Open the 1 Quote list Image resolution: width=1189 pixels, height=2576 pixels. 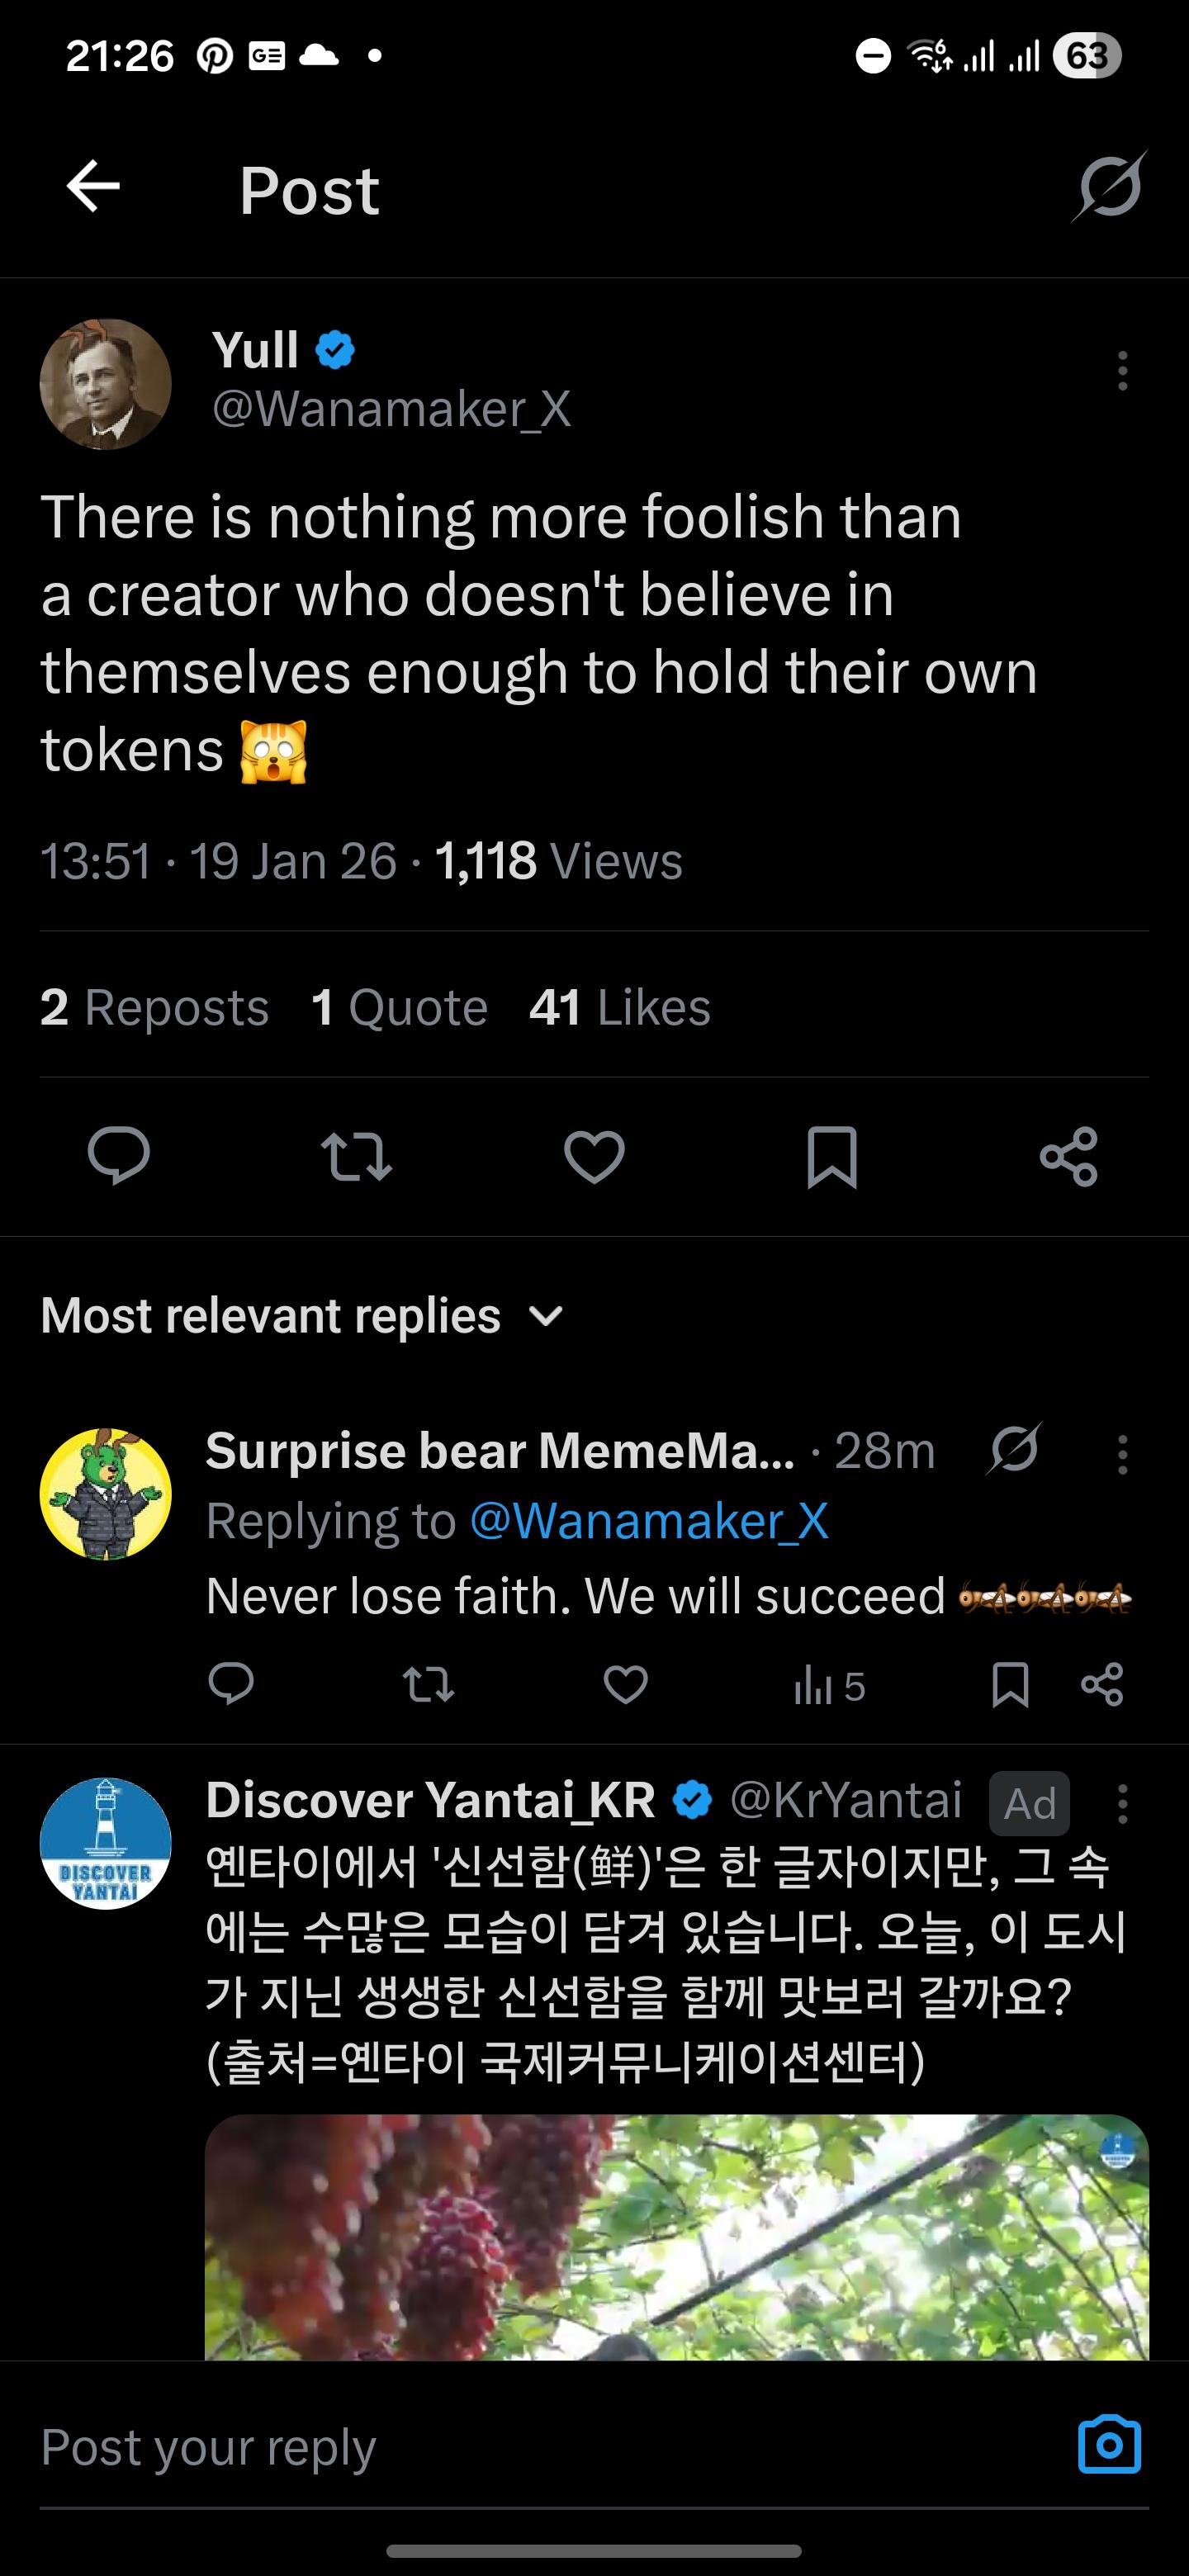tap(399, 1007)
